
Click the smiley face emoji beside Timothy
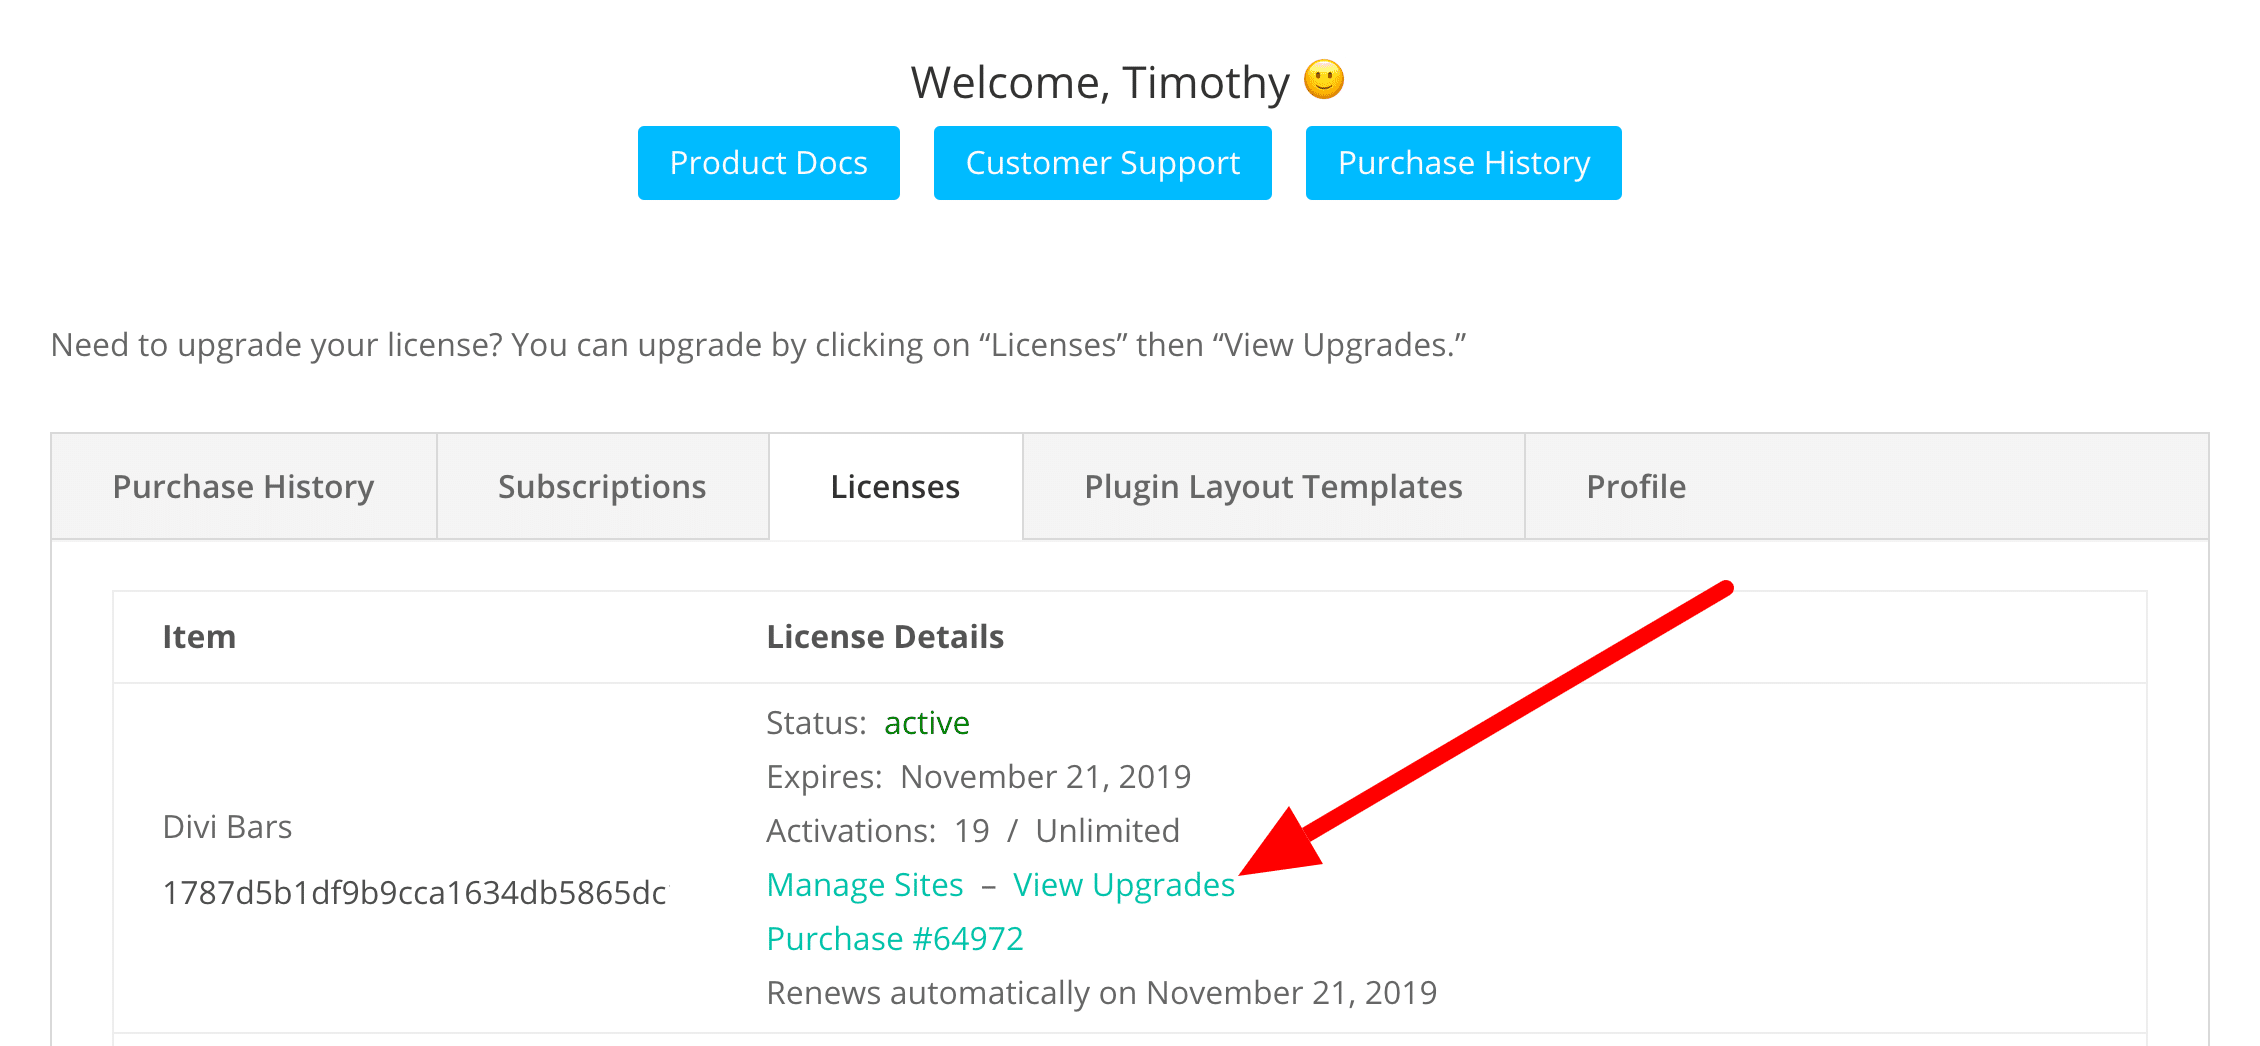click(1323, 80)
